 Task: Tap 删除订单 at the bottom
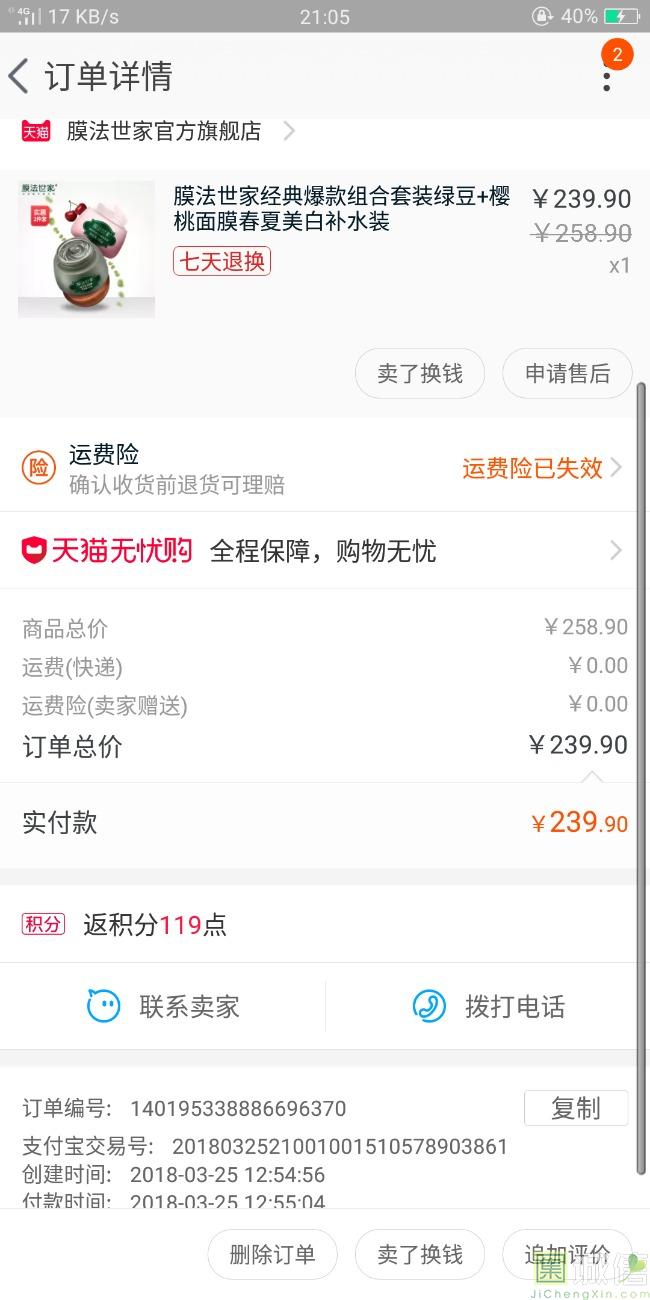click(x=272, y=1255)
